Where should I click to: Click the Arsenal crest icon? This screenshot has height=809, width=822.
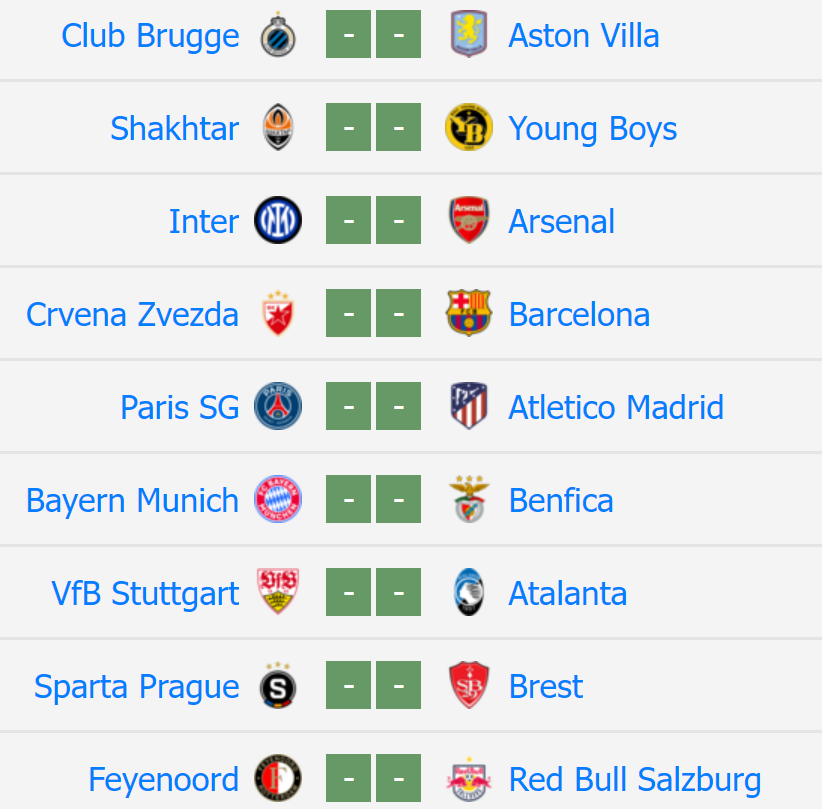[x=469, y=220]
